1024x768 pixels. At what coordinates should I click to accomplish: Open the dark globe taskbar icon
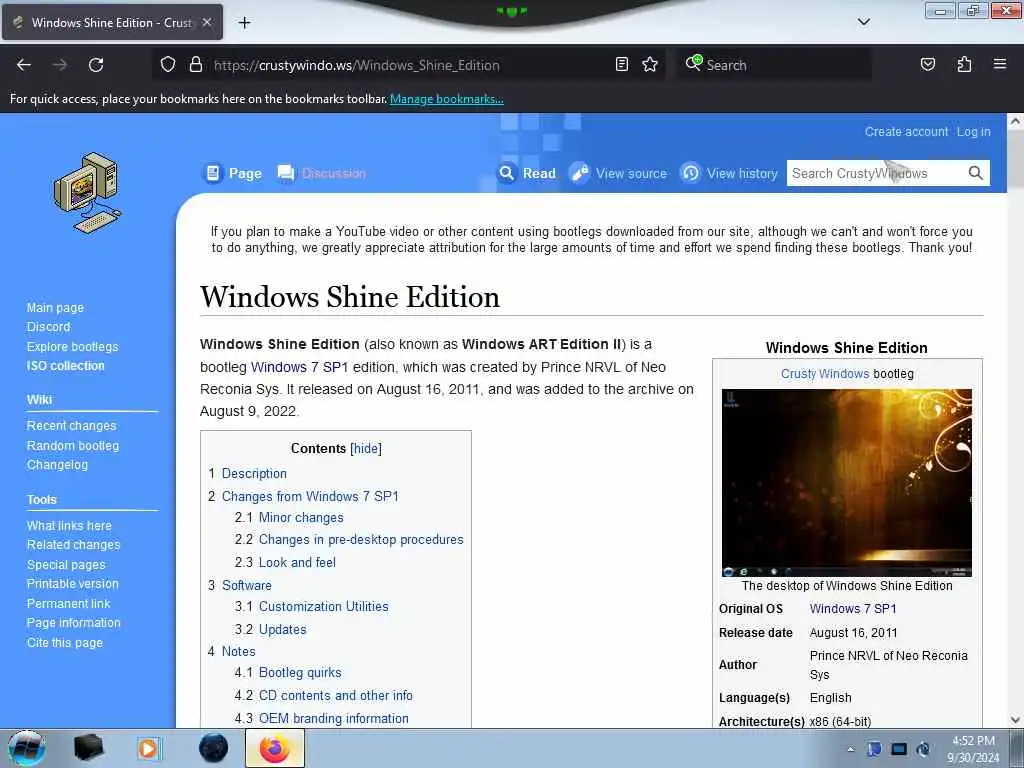[x=214, y=748]
